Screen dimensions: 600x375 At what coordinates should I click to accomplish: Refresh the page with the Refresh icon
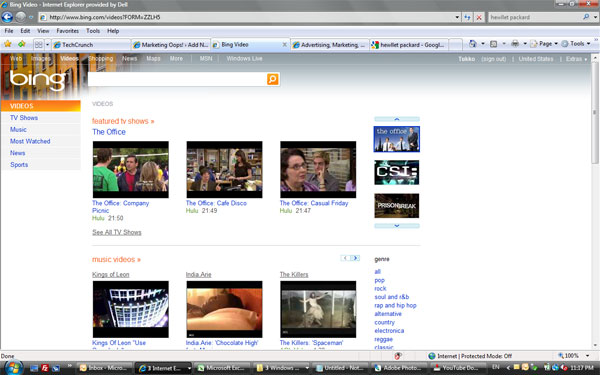468,17
